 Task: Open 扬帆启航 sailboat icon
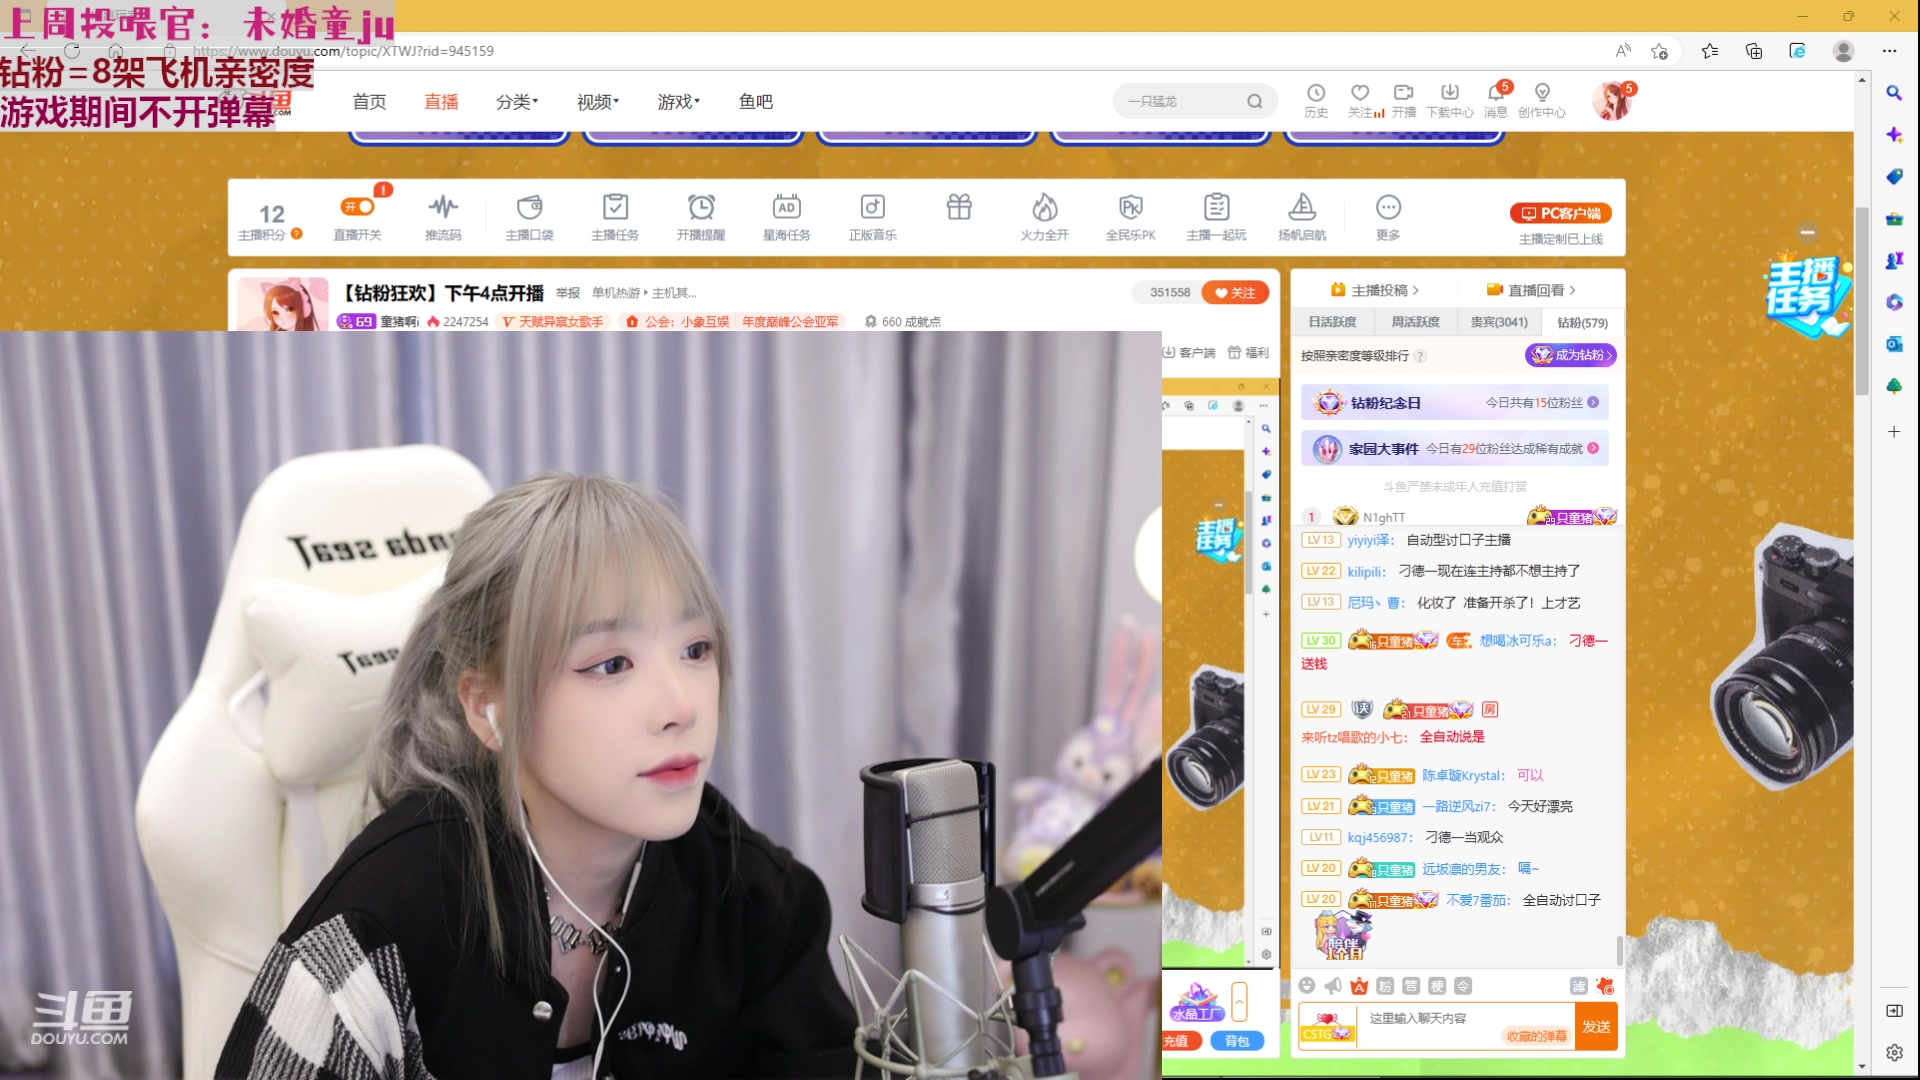[x=1302, y=207]
